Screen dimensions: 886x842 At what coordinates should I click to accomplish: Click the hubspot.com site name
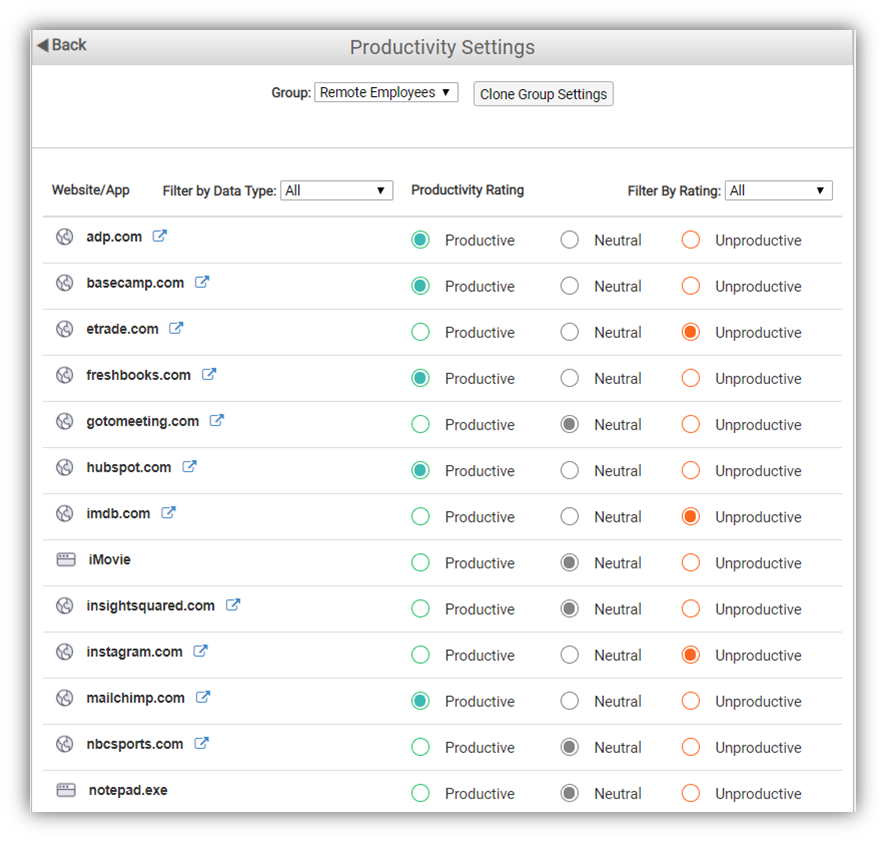[129, 467]
